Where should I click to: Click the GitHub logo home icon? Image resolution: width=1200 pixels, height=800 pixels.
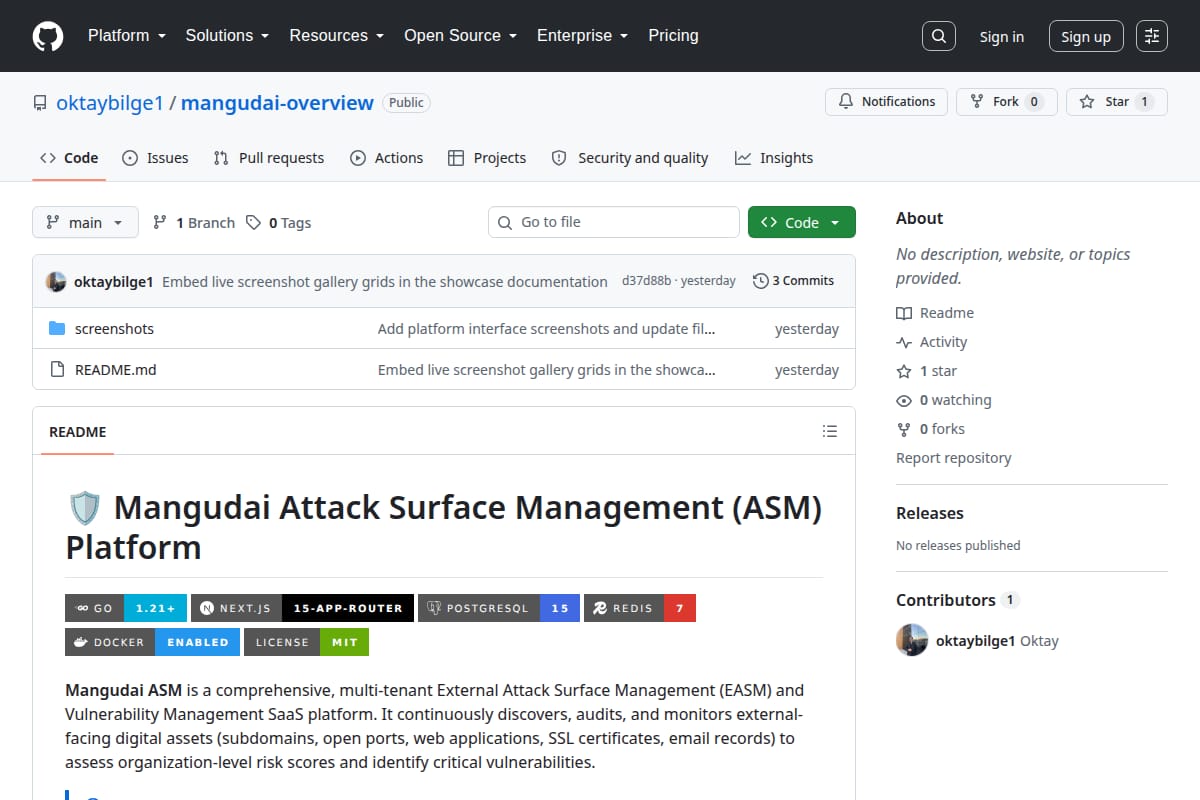48,36
